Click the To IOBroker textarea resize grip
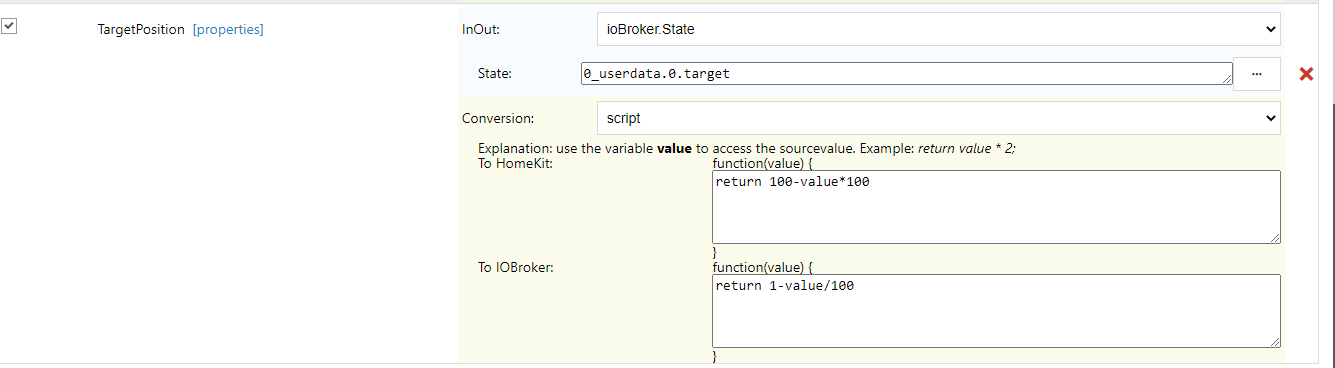 tap(1274, 341)
